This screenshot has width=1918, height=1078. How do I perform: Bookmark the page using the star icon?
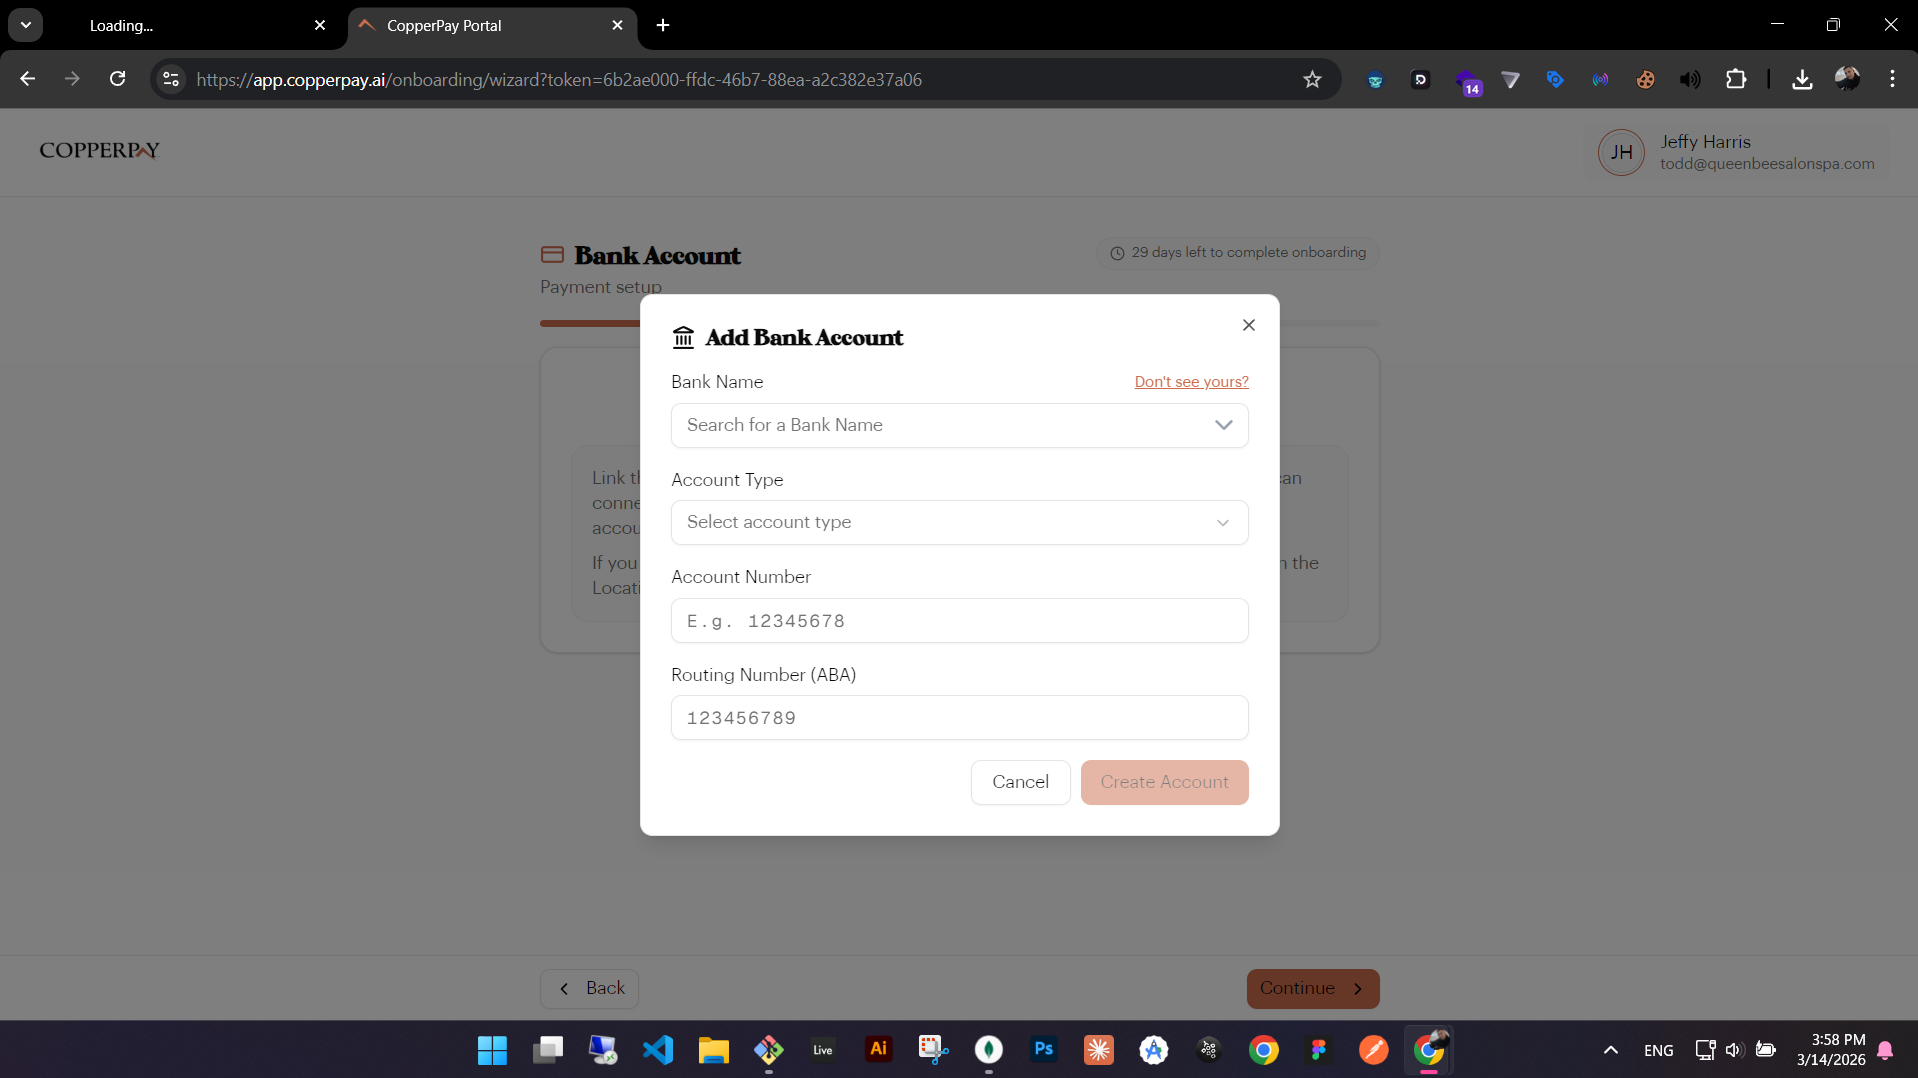click(1313, 79)
